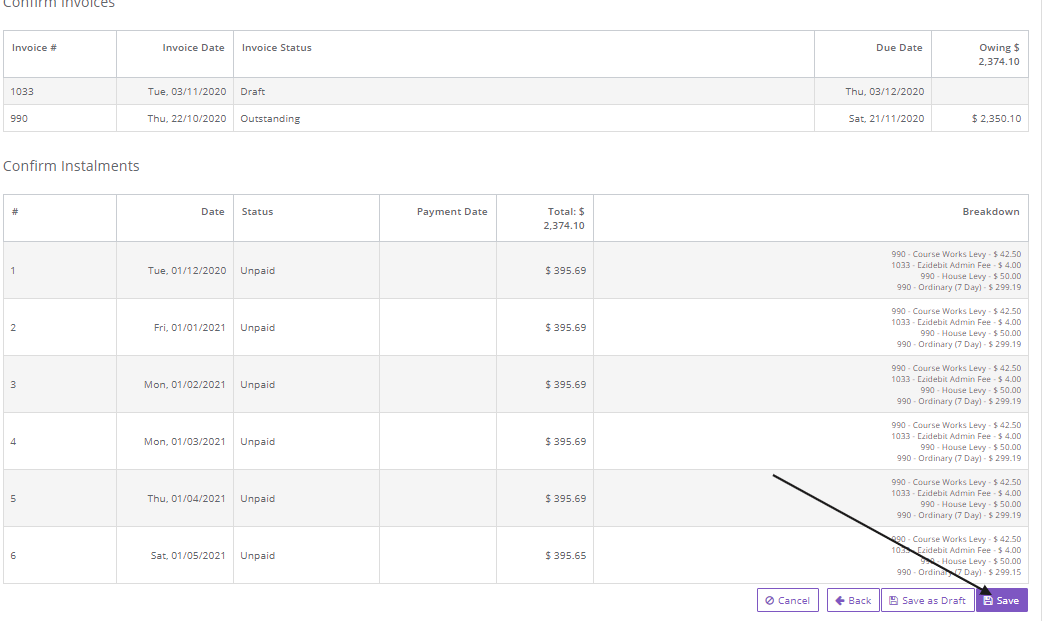Click due date Thu, 03/12/2020
The image size is (1043, 621).
click(x=885, y=92)
